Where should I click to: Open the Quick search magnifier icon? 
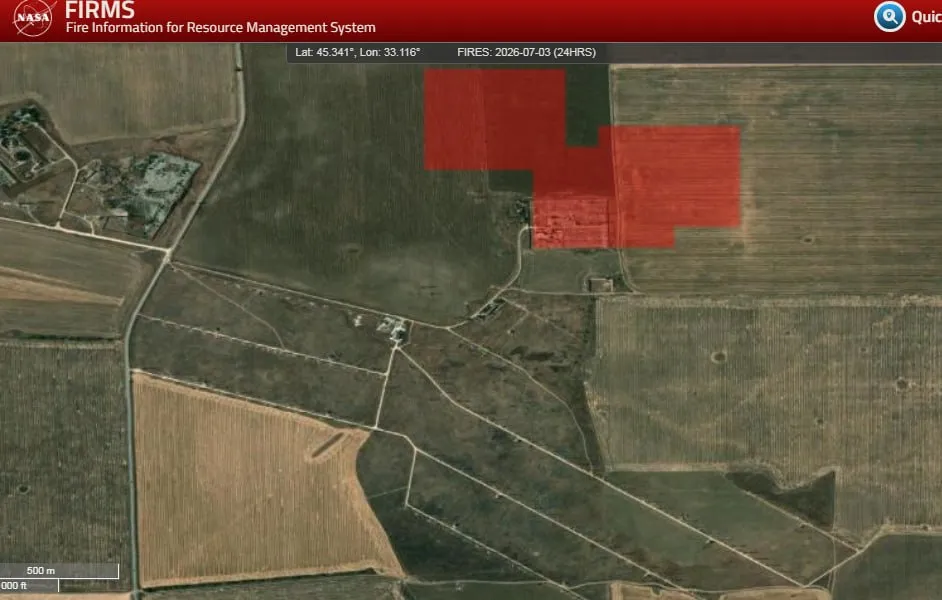890,16
